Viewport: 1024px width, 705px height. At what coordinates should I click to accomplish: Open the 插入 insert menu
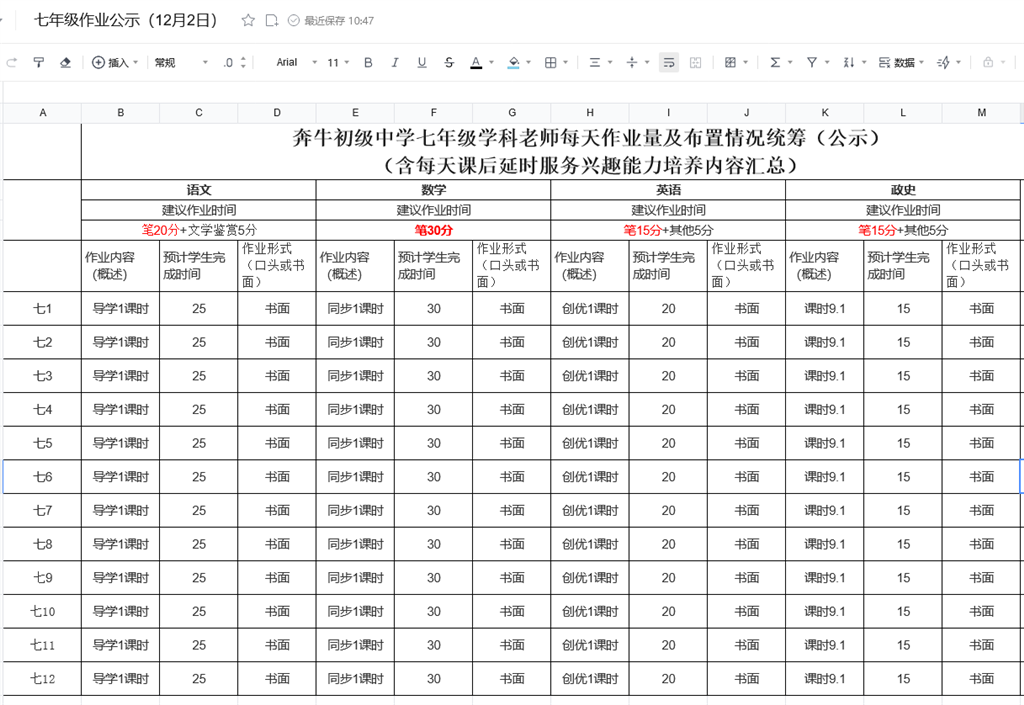[115, 63]
